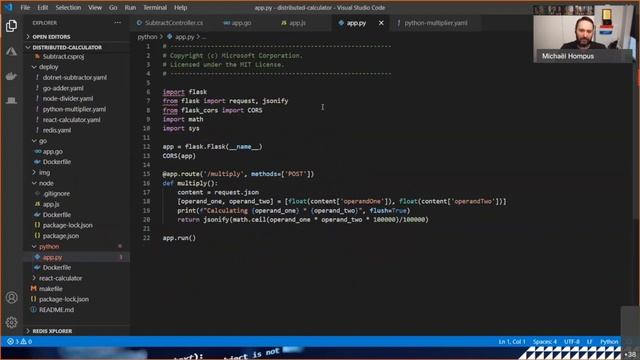Open the View menu

coord(95,7)
